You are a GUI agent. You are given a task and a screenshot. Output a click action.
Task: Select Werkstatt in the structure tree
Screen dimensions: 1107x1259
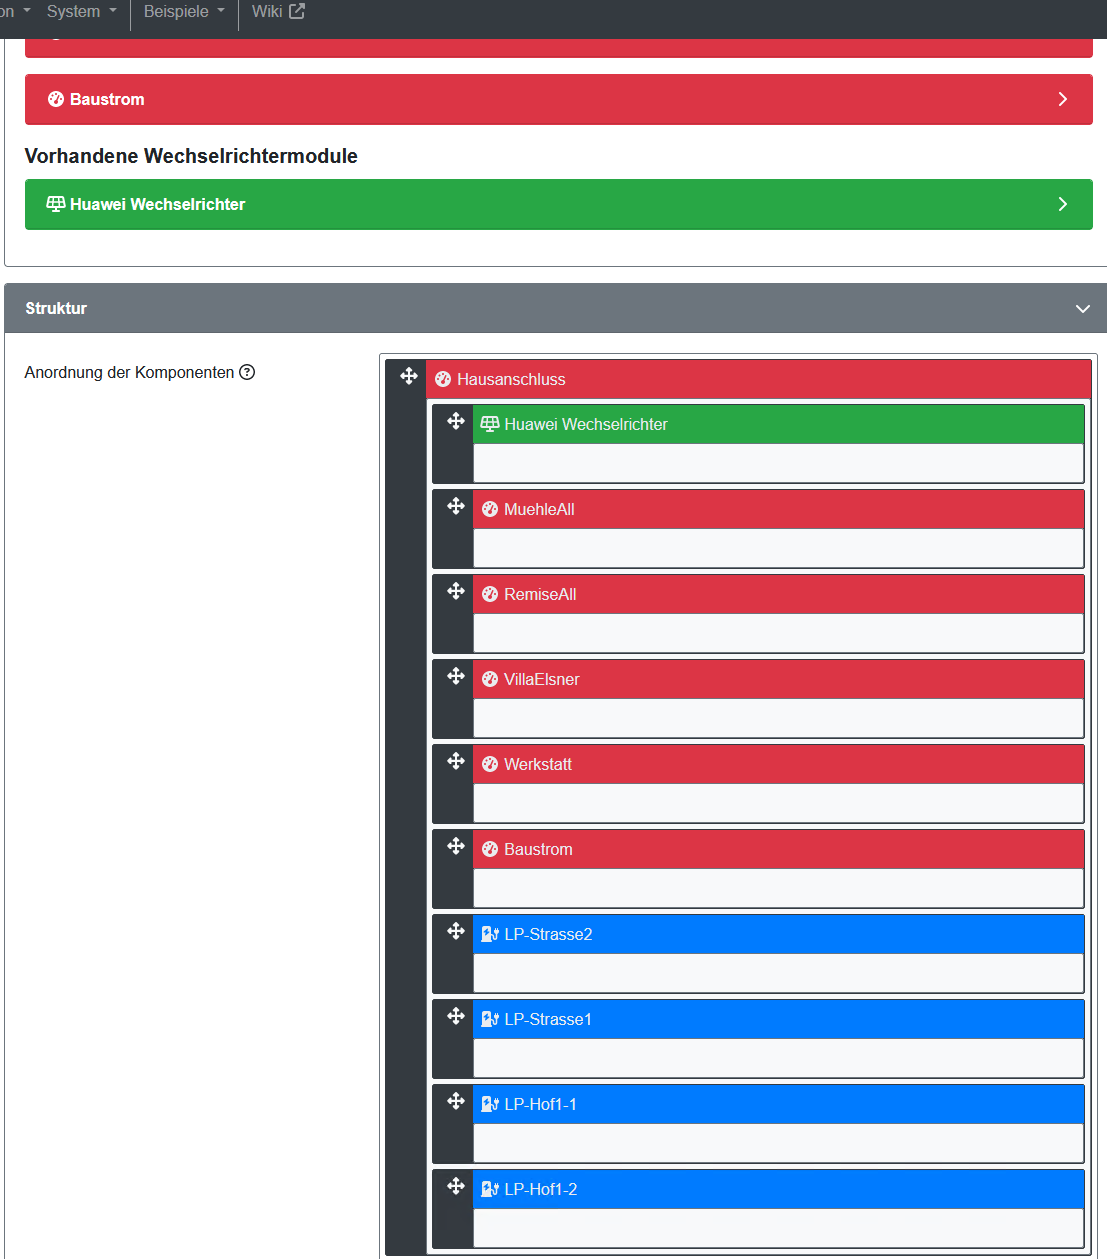pyautogui.click(x=778, y=764)
